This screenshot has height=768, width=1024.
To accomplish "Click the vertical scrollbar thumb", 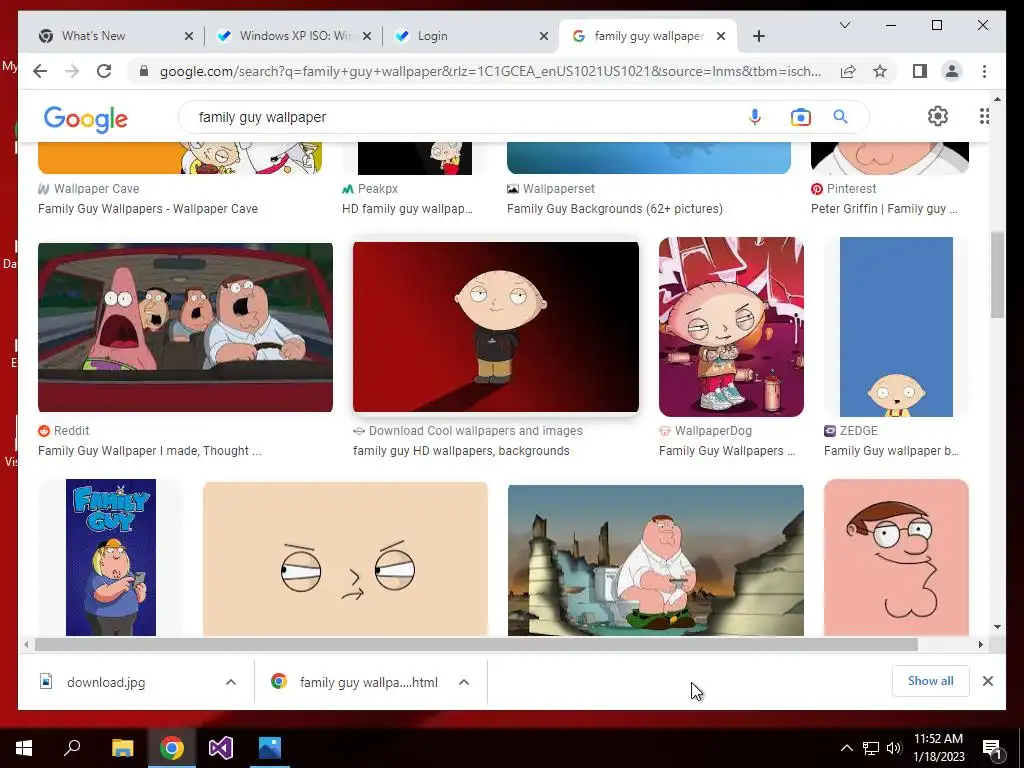I will tap(997, 274).
